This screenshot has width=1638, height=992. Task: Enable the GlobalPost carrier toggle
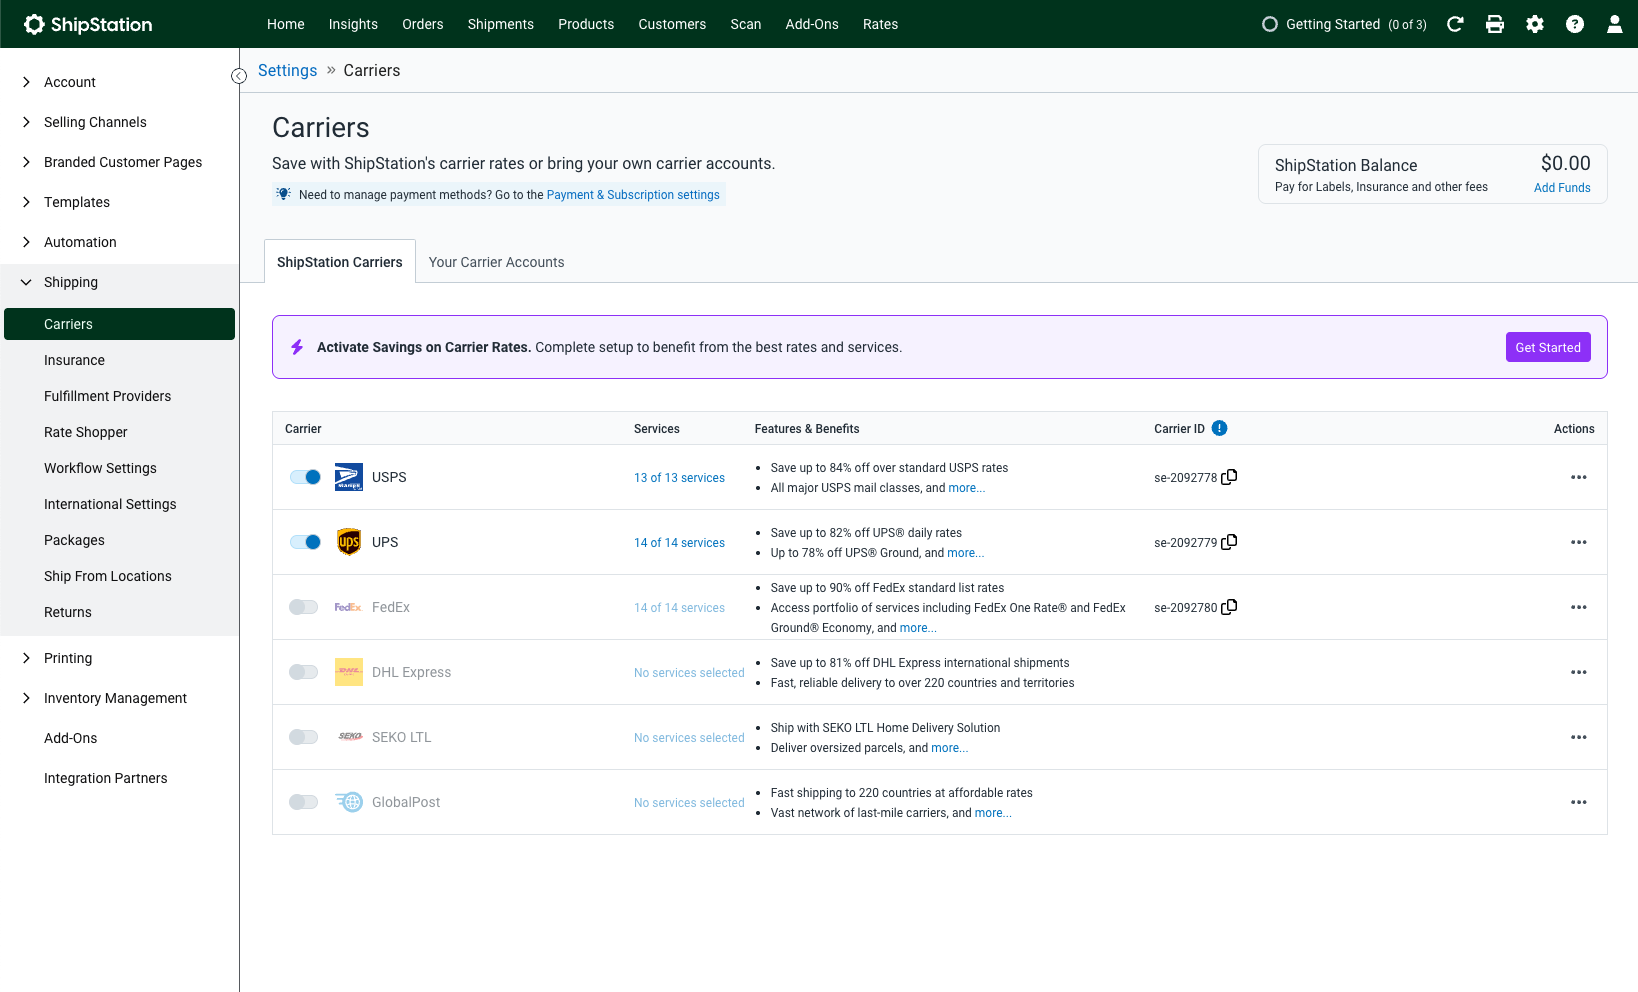[304, 802]
